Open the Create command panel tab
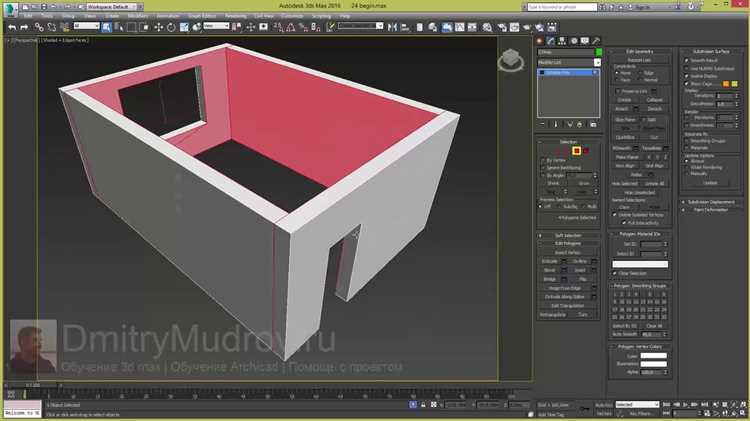 [x=540, y=41]
